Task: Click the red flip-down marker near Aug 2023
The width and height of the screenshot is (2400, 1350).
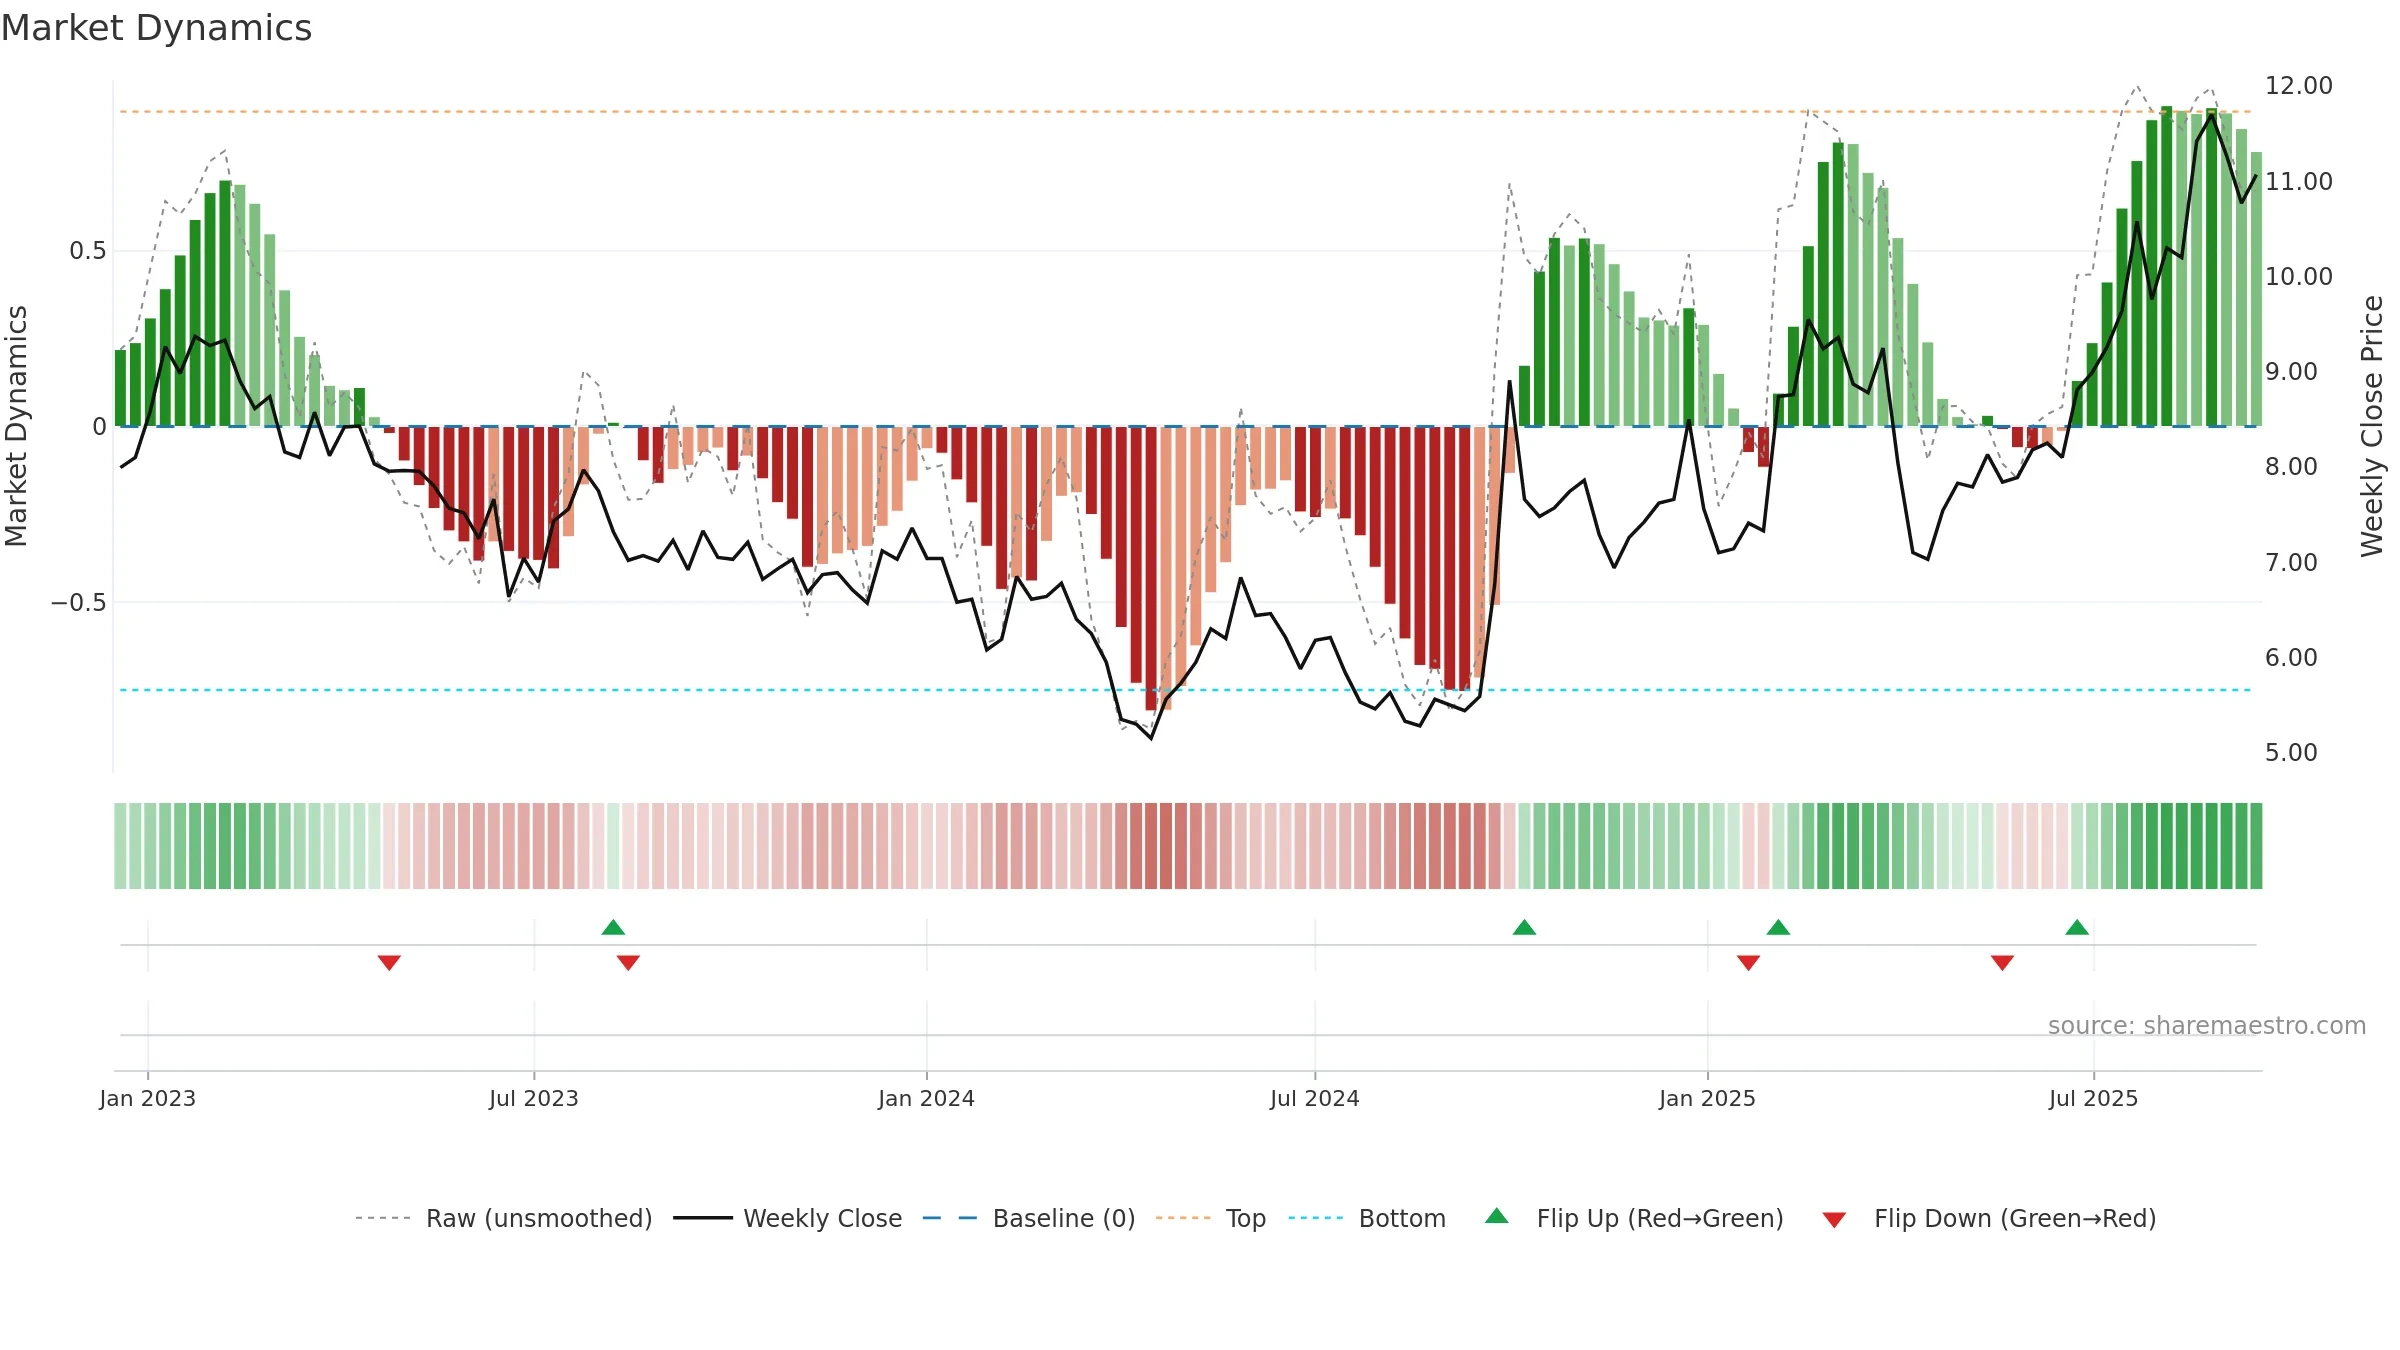Action: [628, 962]
